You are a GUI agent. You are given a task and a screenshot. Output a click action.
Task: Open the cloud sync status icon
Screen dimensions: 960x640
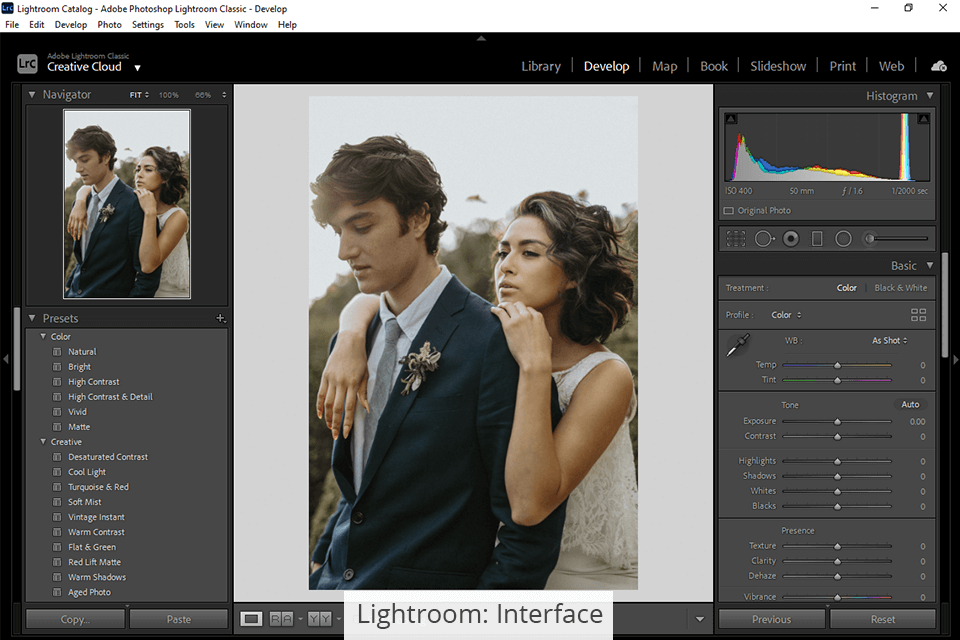pos(939,66)
